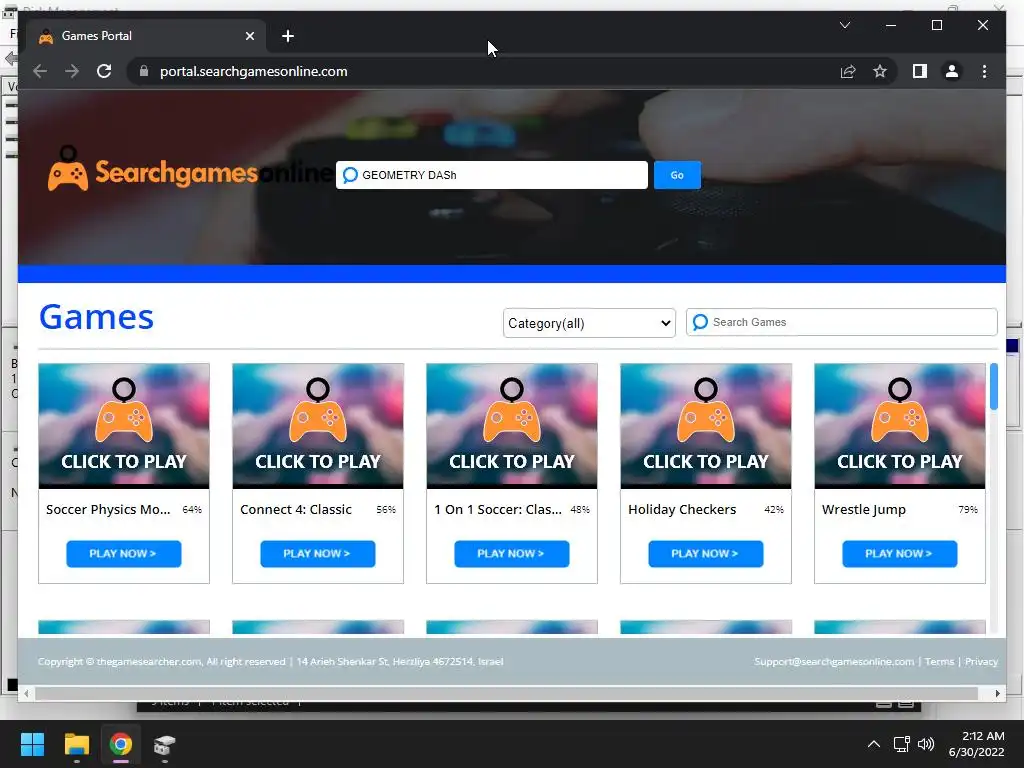Viewport: 1024px width, 768px height.
Task: Open the Category(all) dropdown
Action: (x=589, y=323)
